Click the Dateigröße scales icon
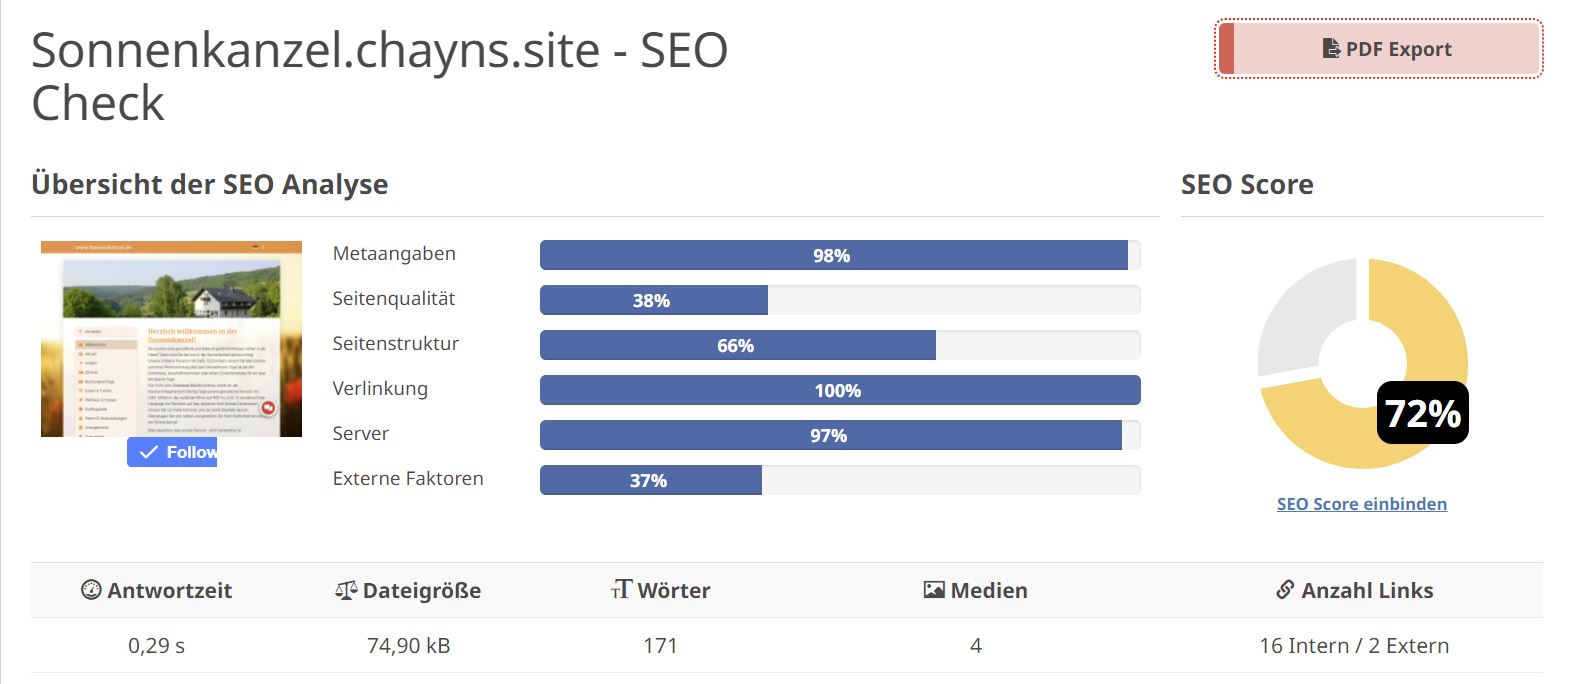The image size is (1570, 684). 346,591
